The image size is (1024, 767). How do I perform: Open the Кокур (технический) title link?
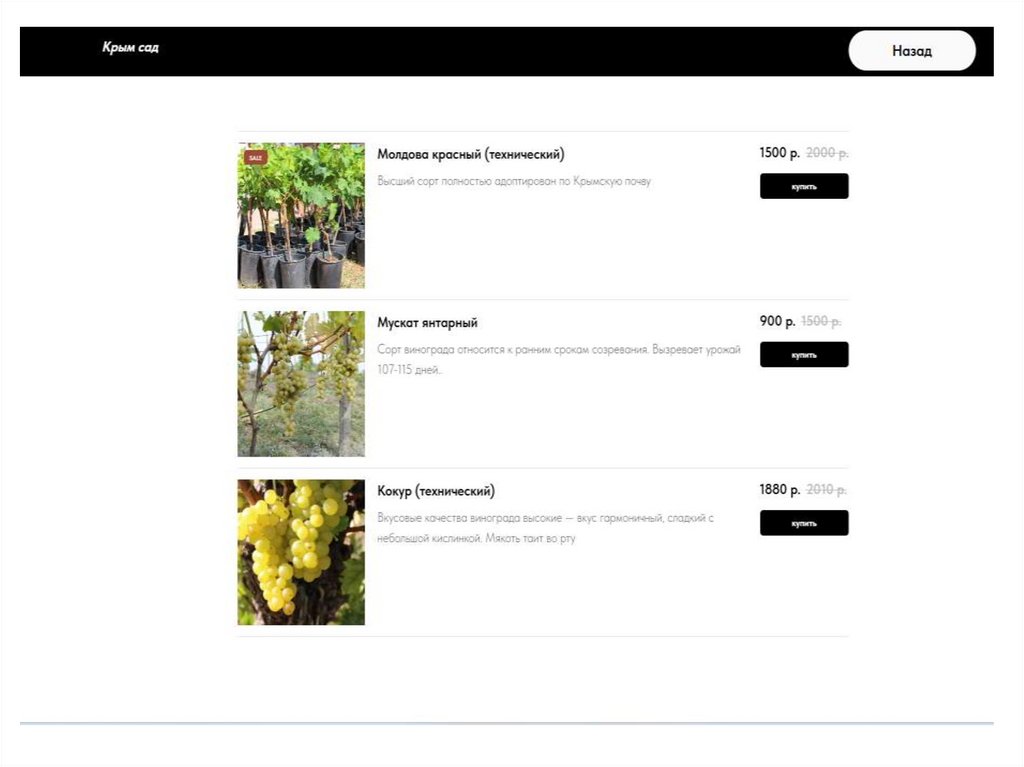click(436, 491)
